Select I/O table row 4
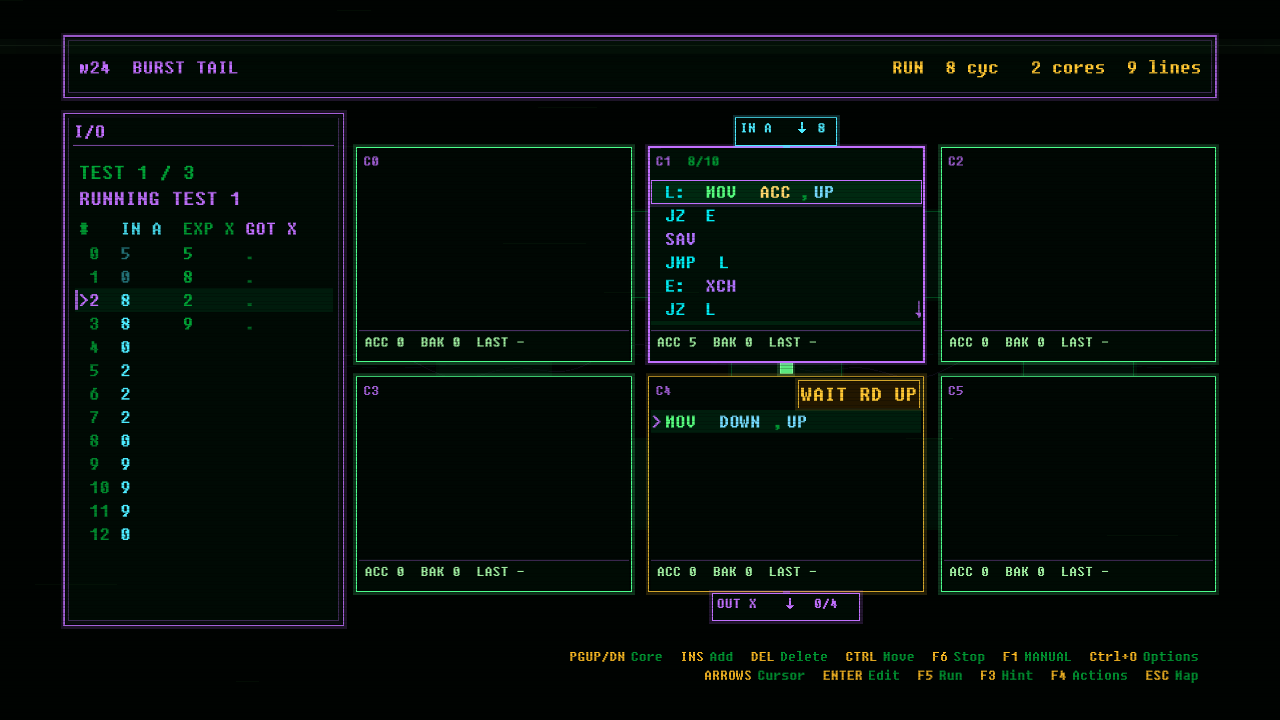Screen dimensions: 1280x720 (x=204, y=347)
